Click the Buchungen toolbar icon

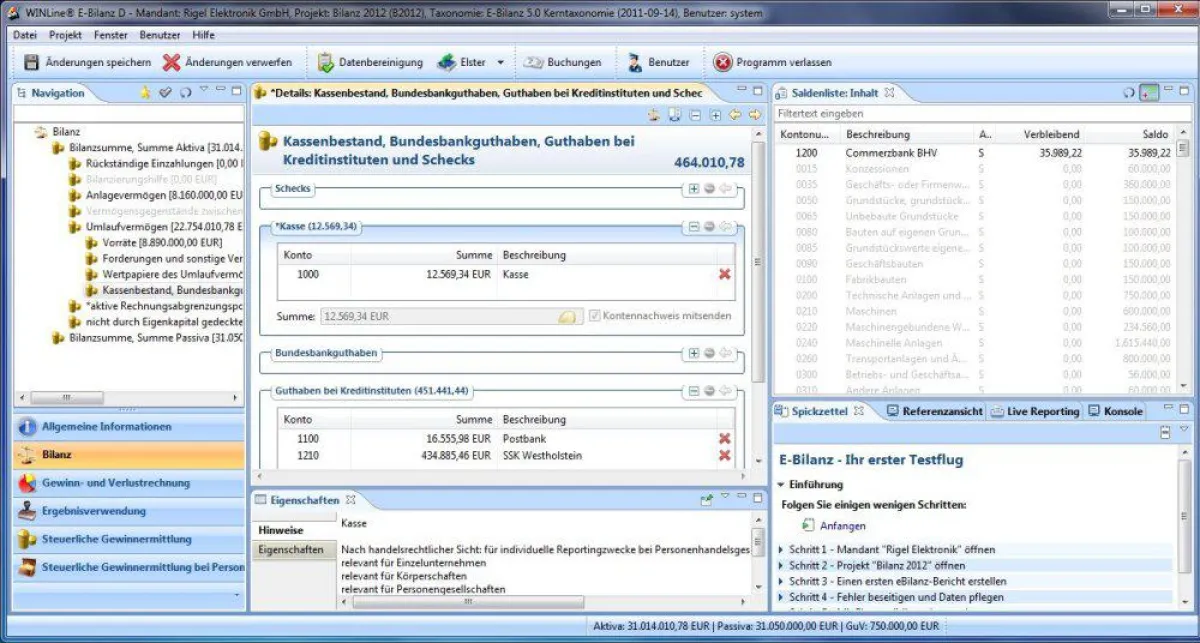(x=532, y=61)
